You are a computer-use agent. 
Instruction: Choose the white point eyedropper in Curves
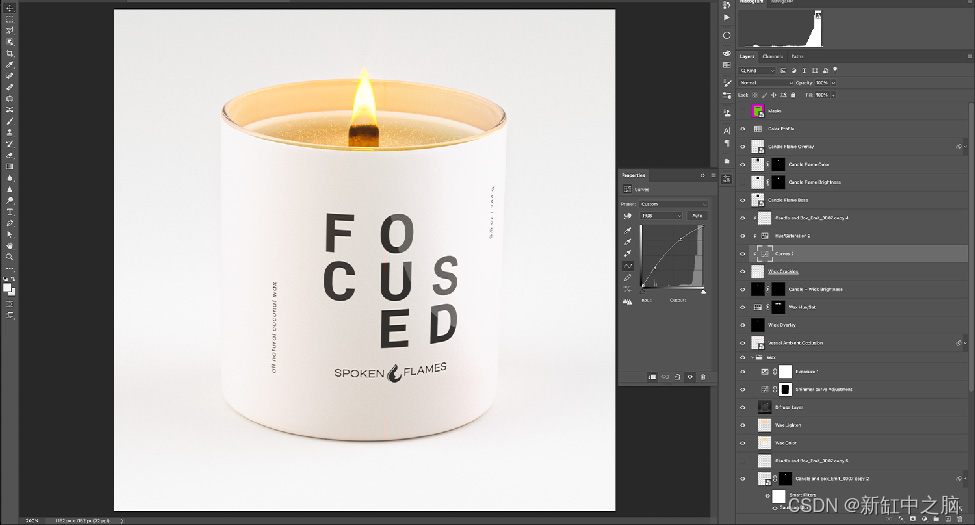click(x=627, y=254)
